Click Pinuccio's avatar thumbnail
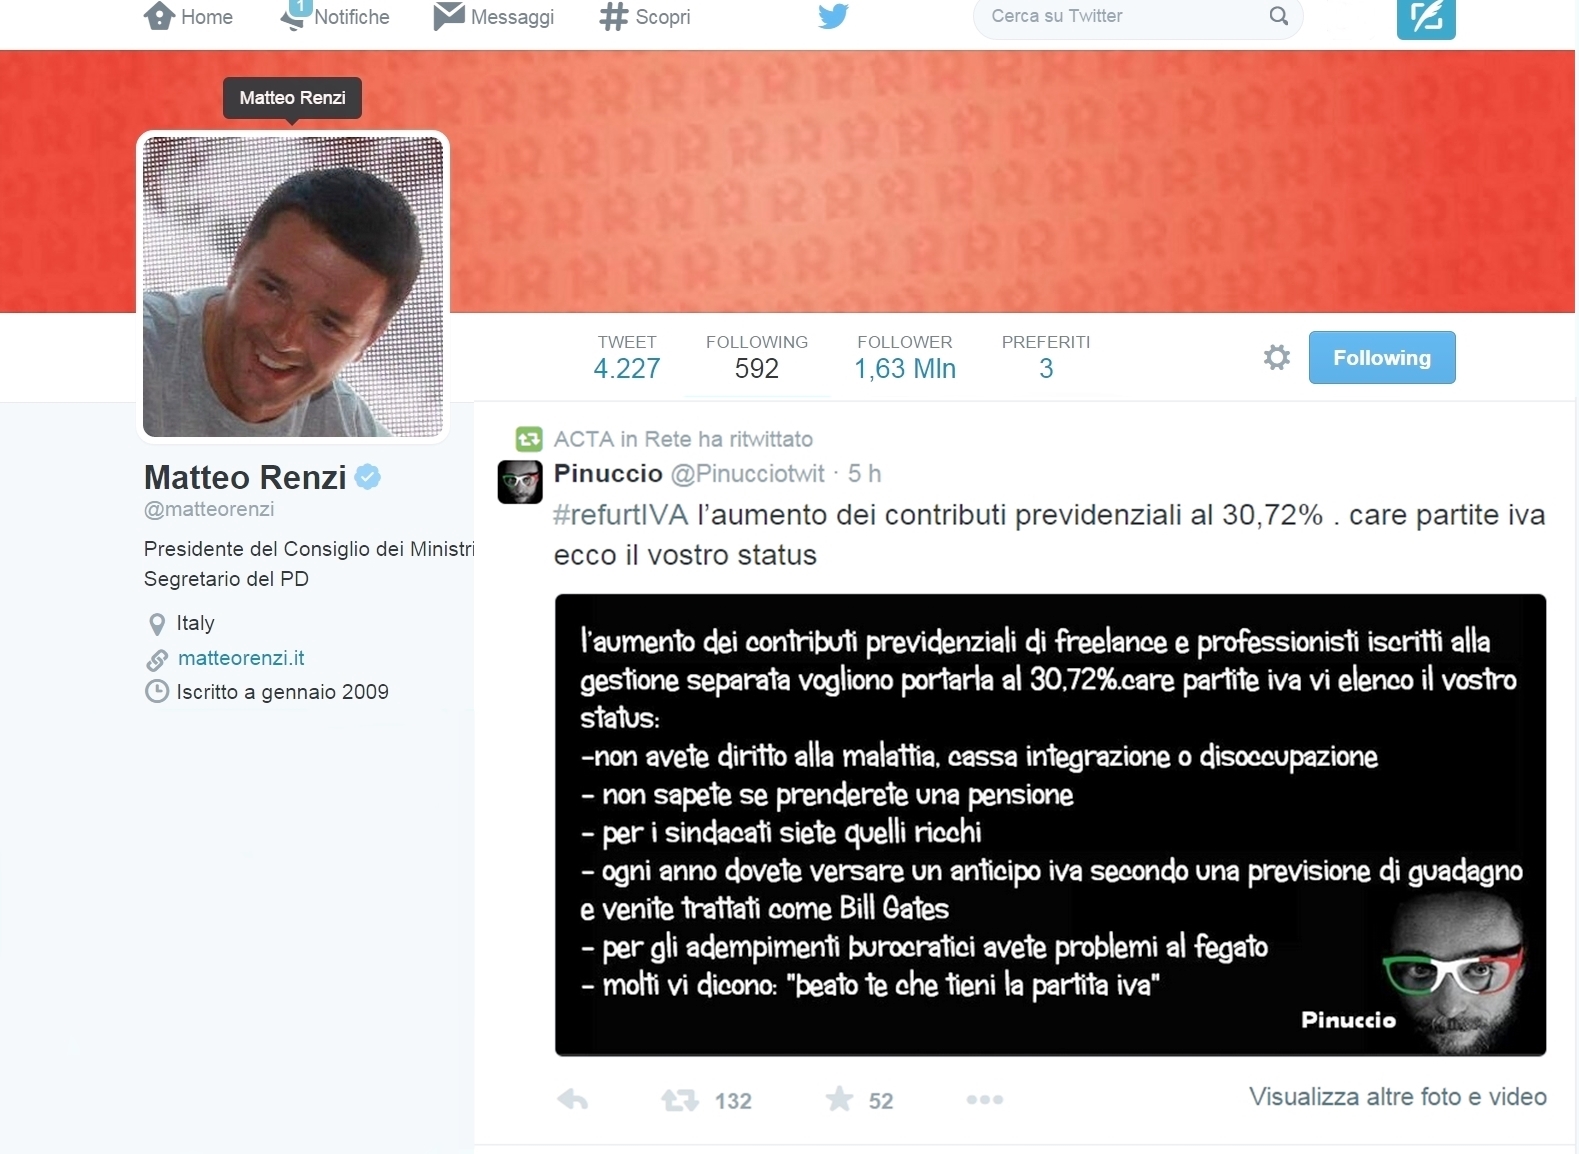 [x=520, y=482]
